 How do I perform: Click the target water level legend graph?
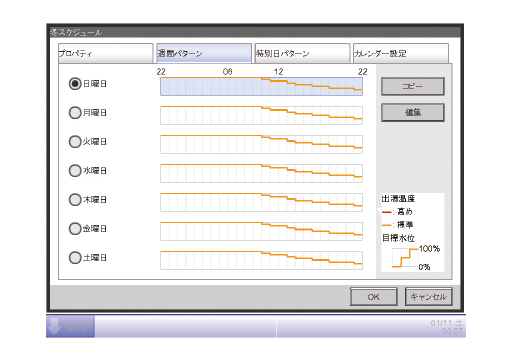point(405,258)
